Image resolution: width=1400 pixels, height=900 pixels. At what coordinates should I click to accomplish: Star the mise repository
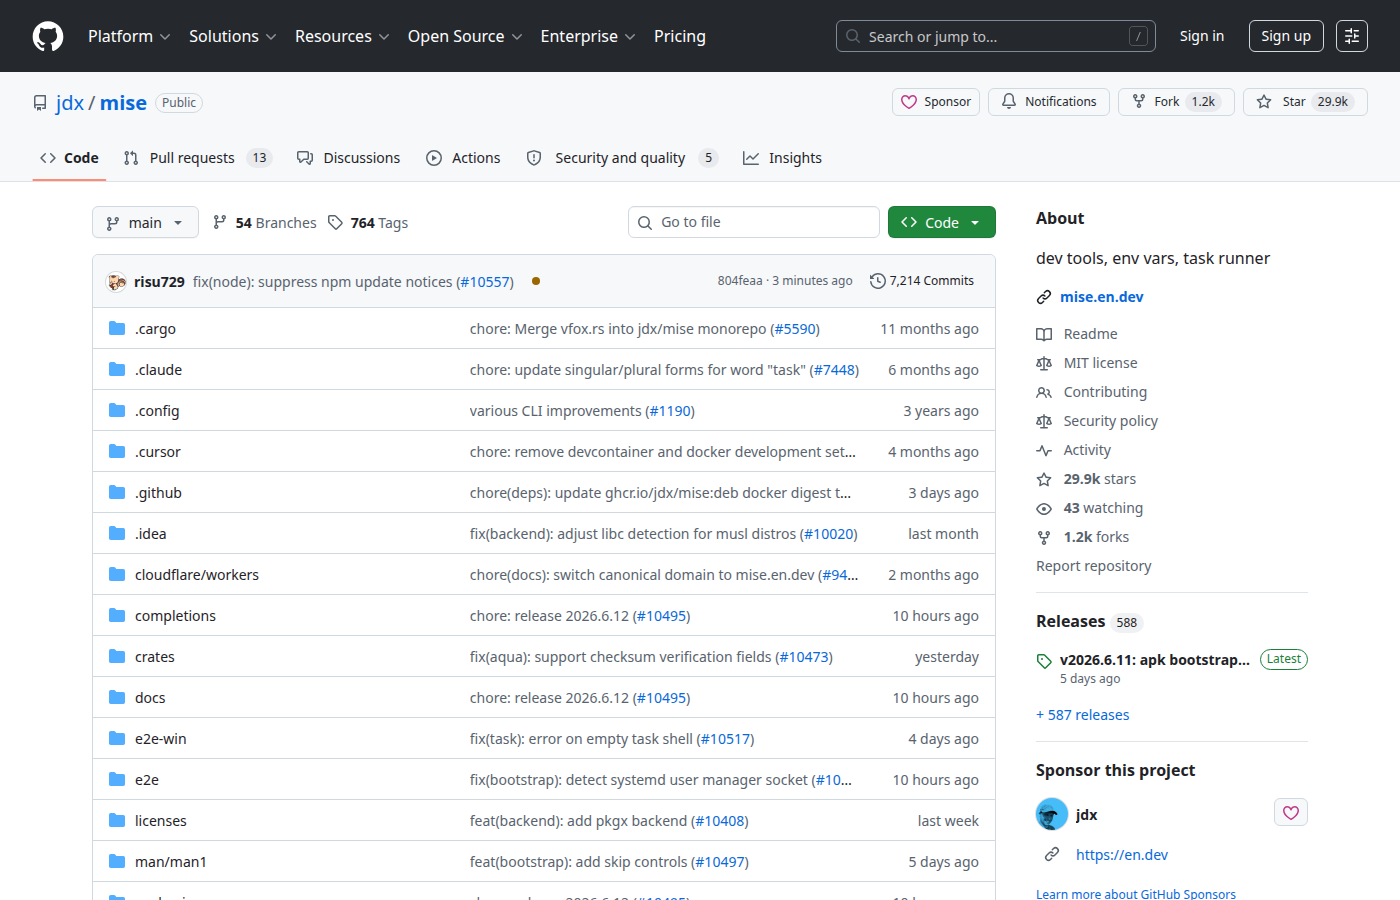pyautogui.click(x=1305, y=102)
